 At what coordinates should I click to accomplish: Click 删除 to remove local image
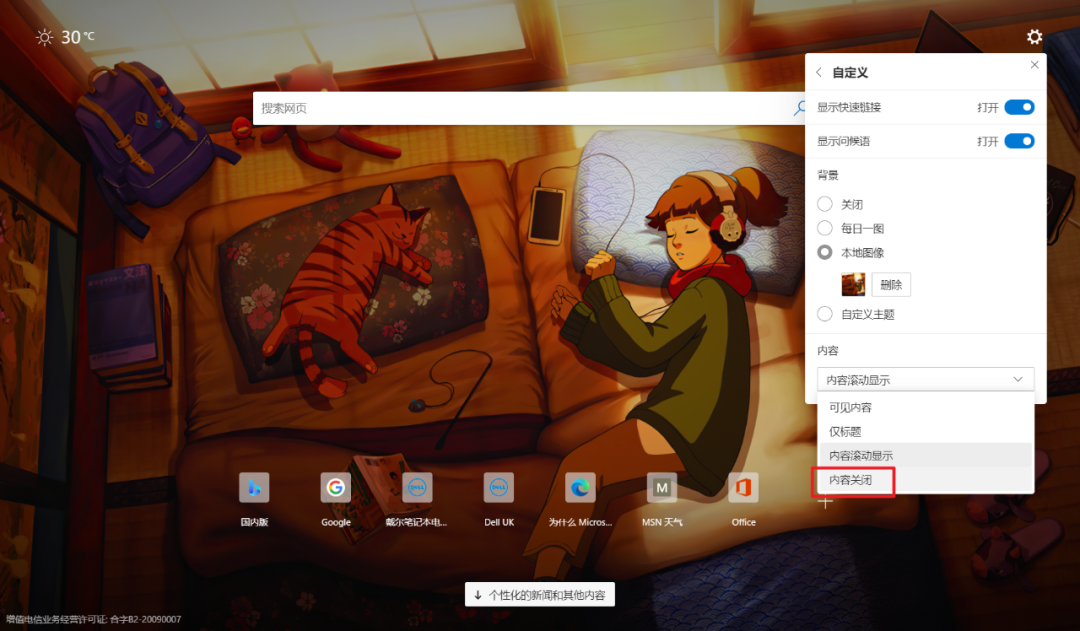[891, 285]
